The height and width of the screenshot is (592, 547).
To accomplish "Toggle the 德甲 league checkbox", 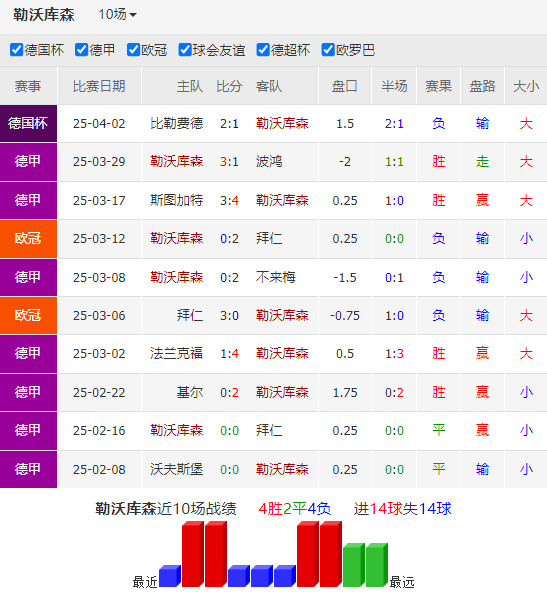I will click(x=82, y=50).
